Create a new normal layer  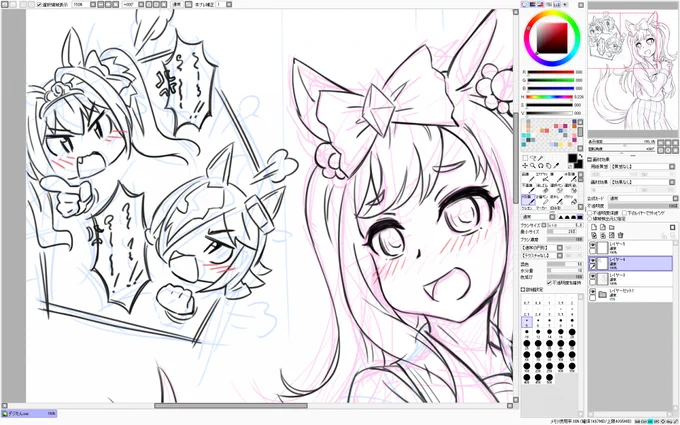[594, 227]
